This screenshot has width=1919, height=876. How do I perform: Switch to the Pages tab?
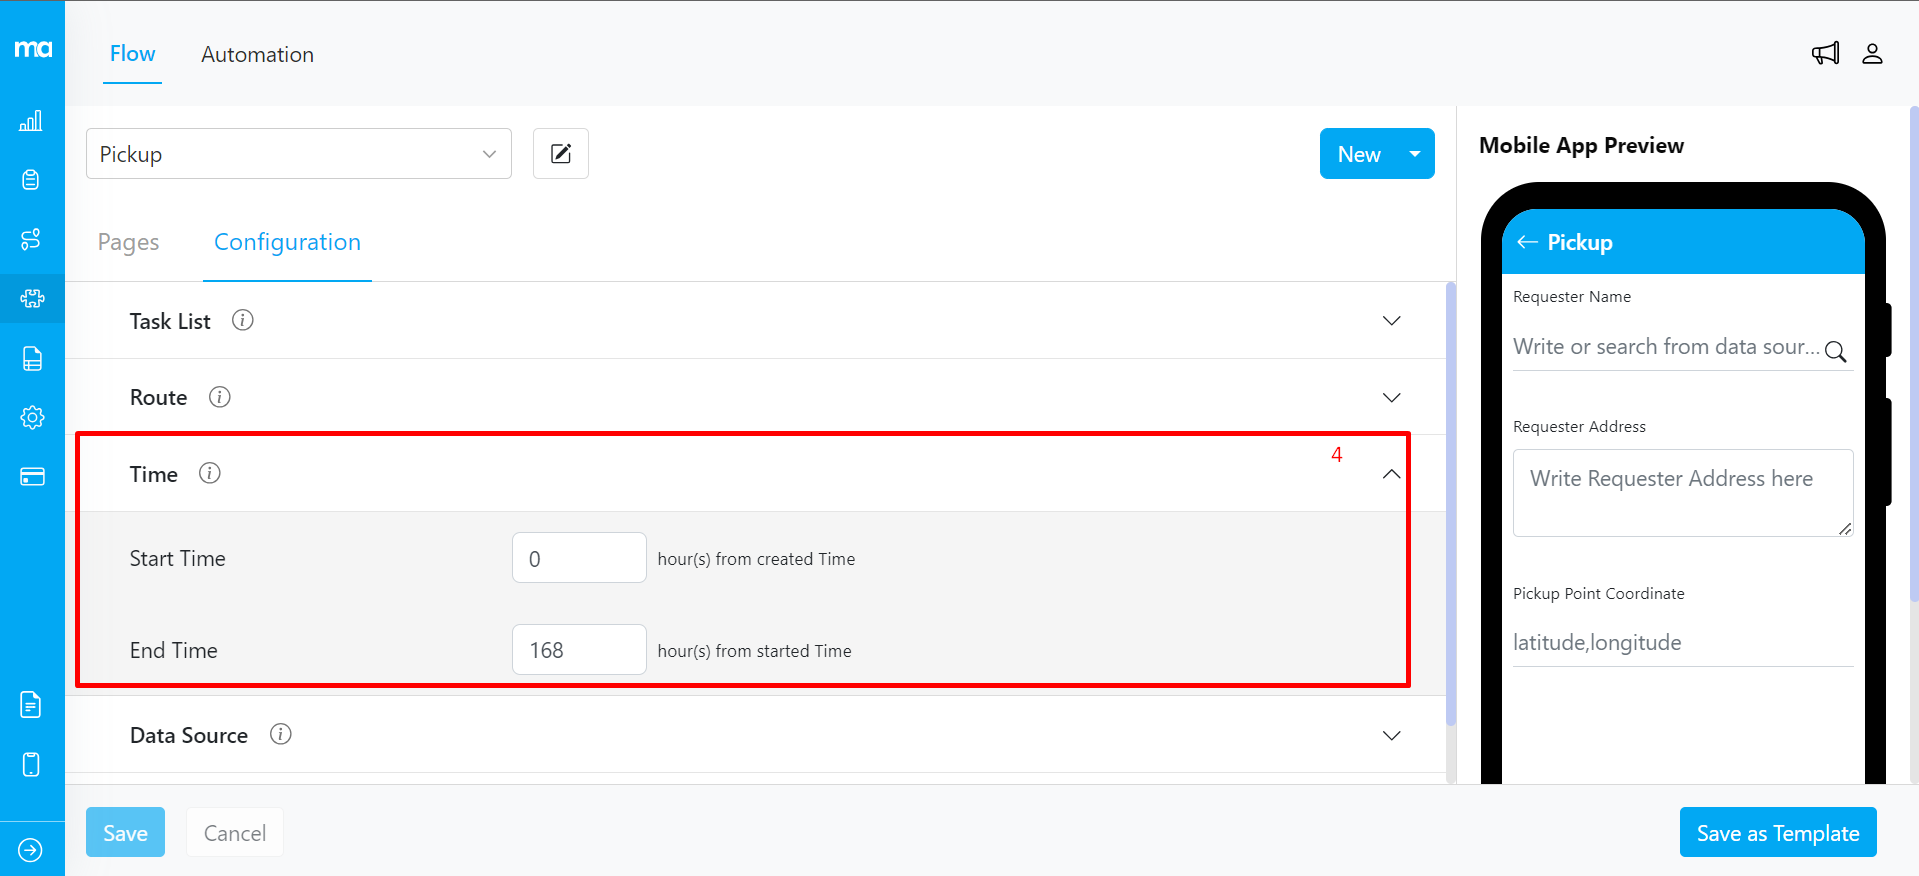click(x=128, y=242)
